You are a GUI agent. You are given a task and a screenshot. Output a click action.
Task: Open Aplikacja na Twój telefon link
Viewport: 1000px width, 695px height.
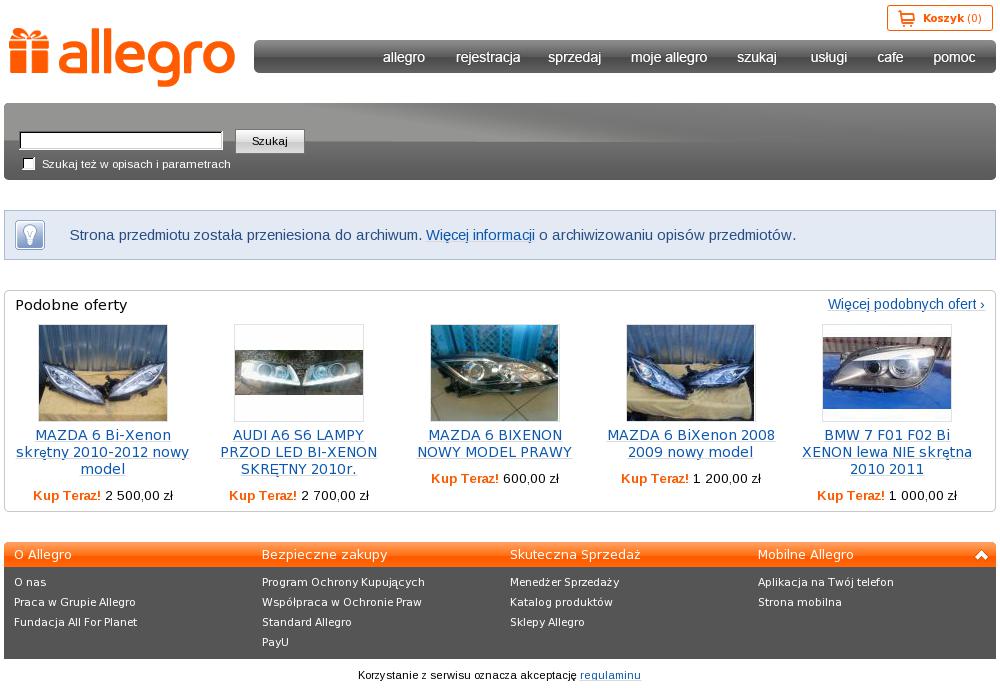click(x=825, y=582)
